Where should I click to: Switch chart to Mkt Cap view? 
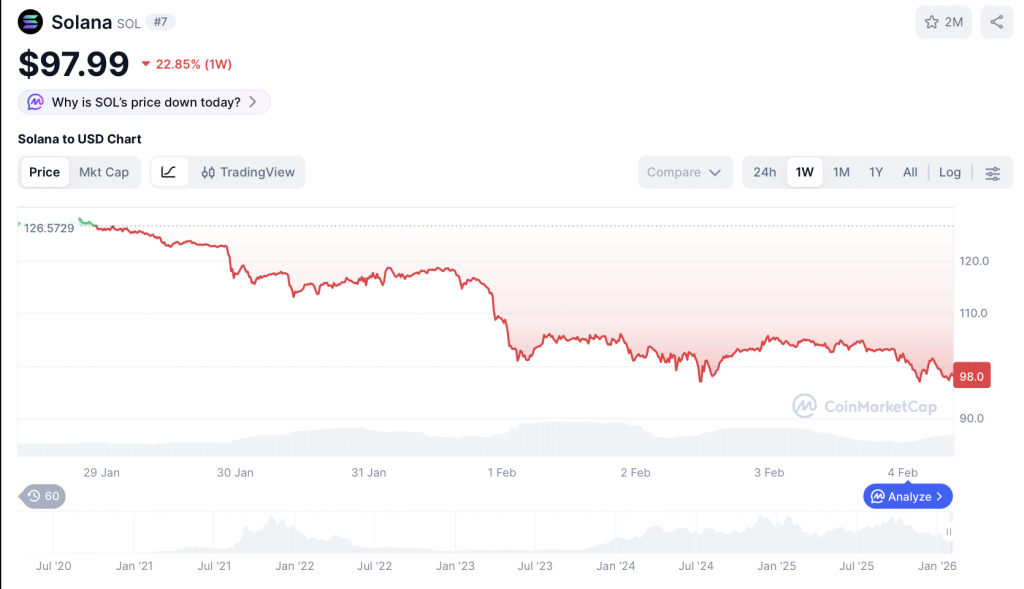(x=104, y=172)
